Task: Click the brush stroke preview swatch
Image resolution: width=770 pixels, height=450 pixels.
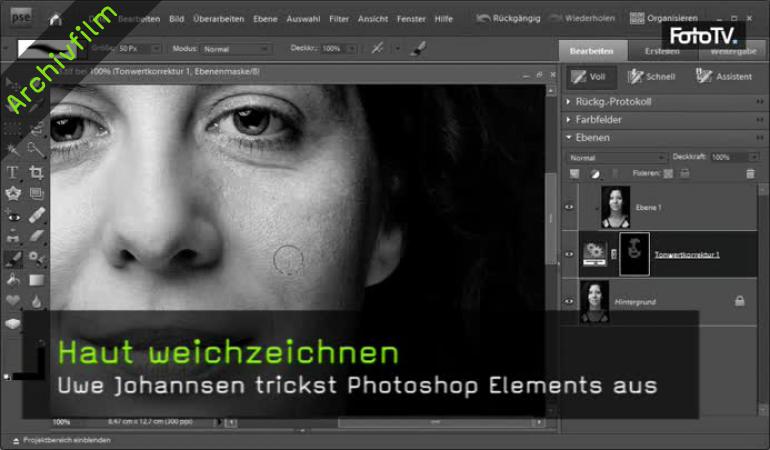Action: 47,48
